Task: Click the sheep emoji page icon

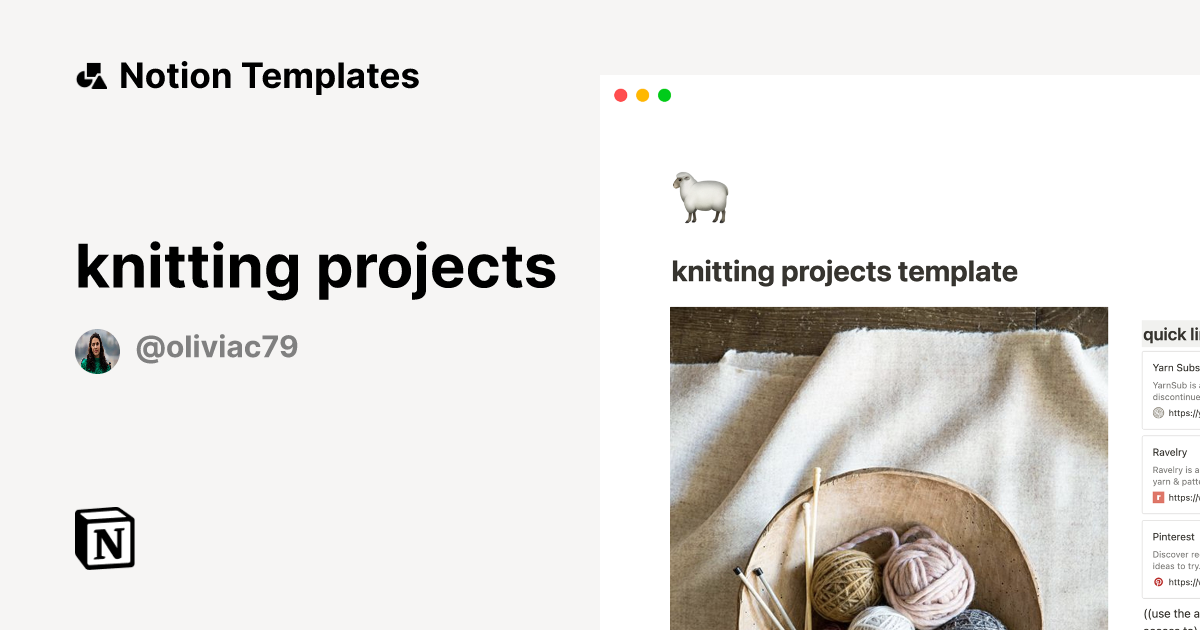Action: [698, 196]
